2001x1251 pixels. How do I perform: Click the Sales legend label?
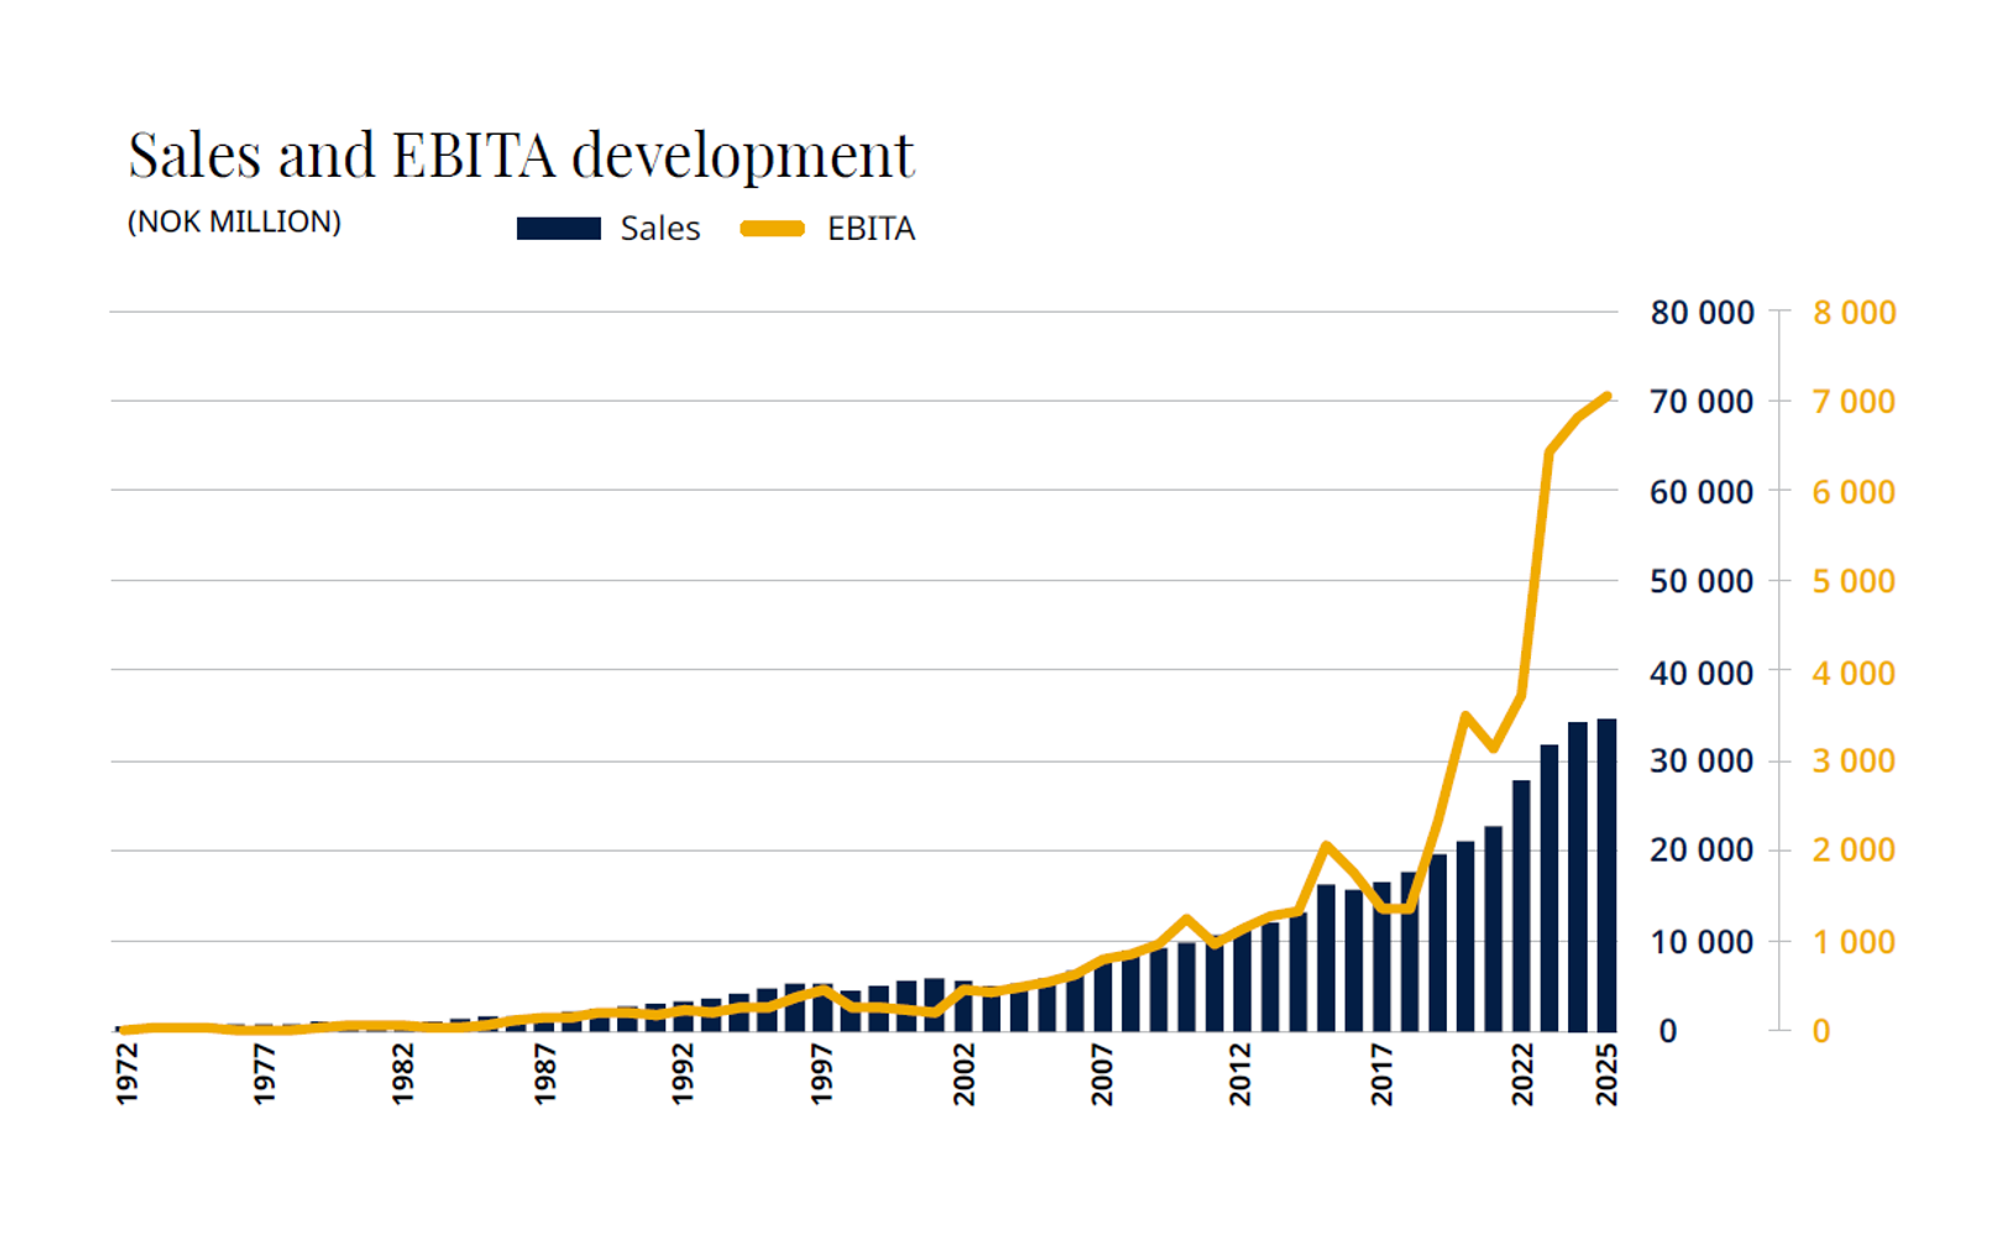pyautogui.click(x=660, y=229)
